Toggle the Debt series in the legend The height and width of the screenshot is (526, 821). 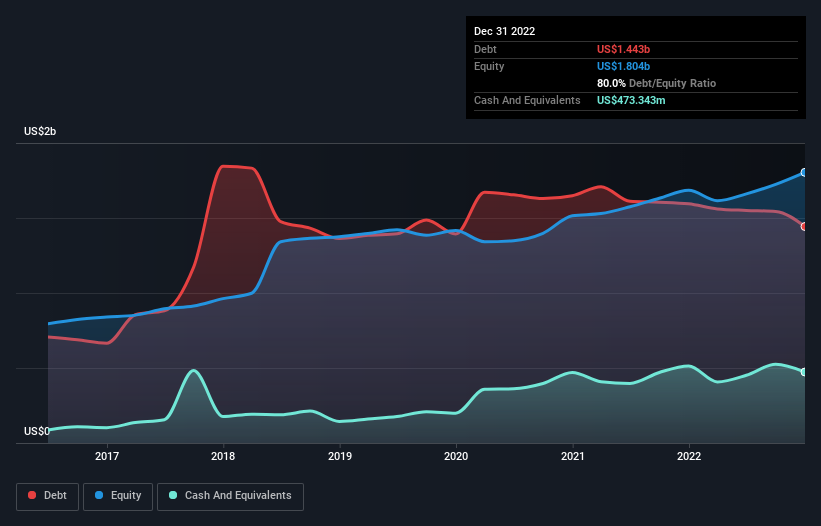(46, 495)
